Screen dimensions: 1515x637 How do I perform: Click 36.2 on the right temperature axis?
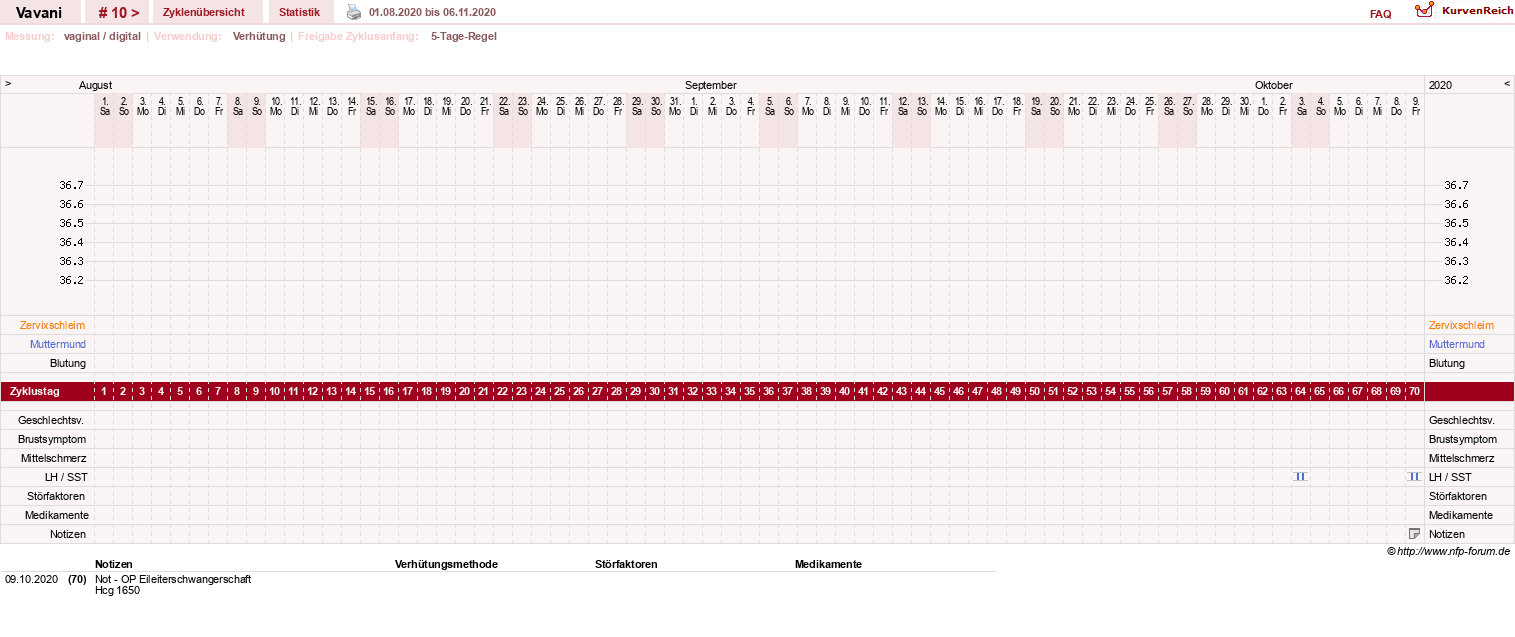pos(1456,280)
